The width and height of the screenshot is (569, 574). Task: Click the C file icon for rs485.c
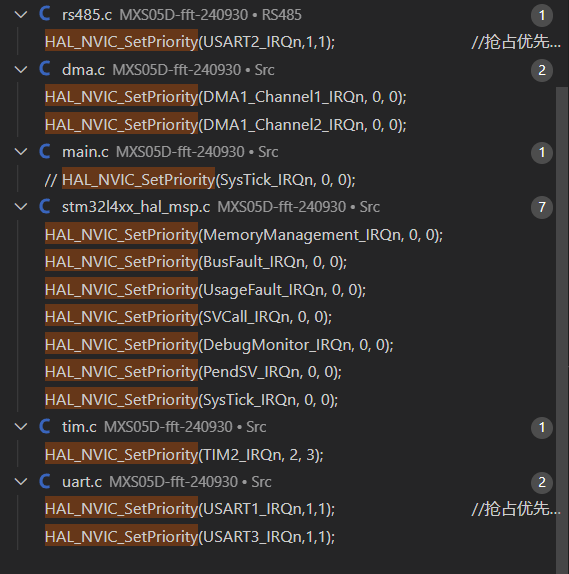[45, 14]
